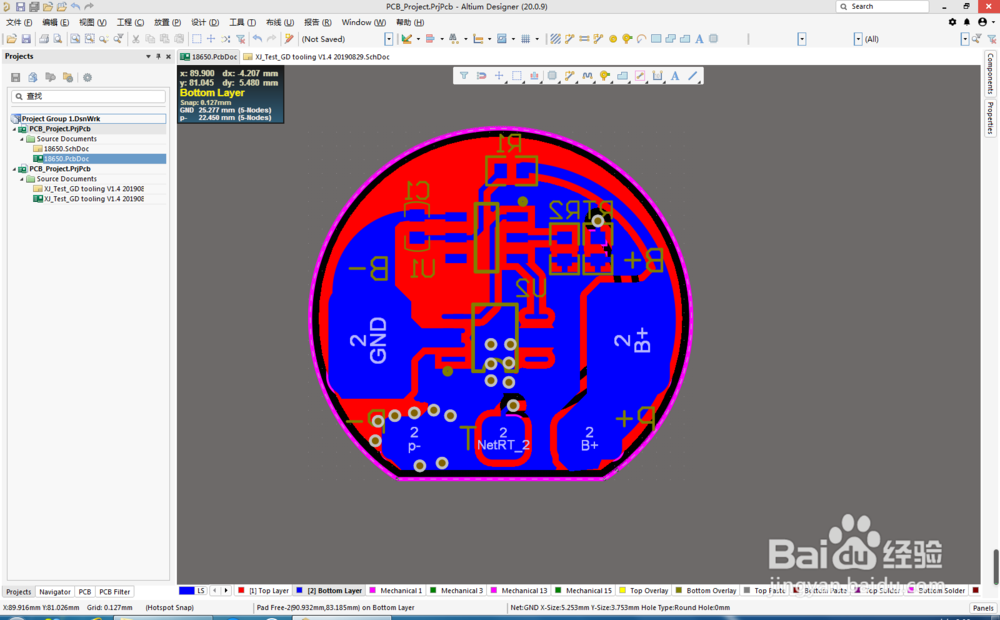Open the '(All)' filter dropdown arrow
This screenshot has width=1000, height=620.
coord(965,39)
